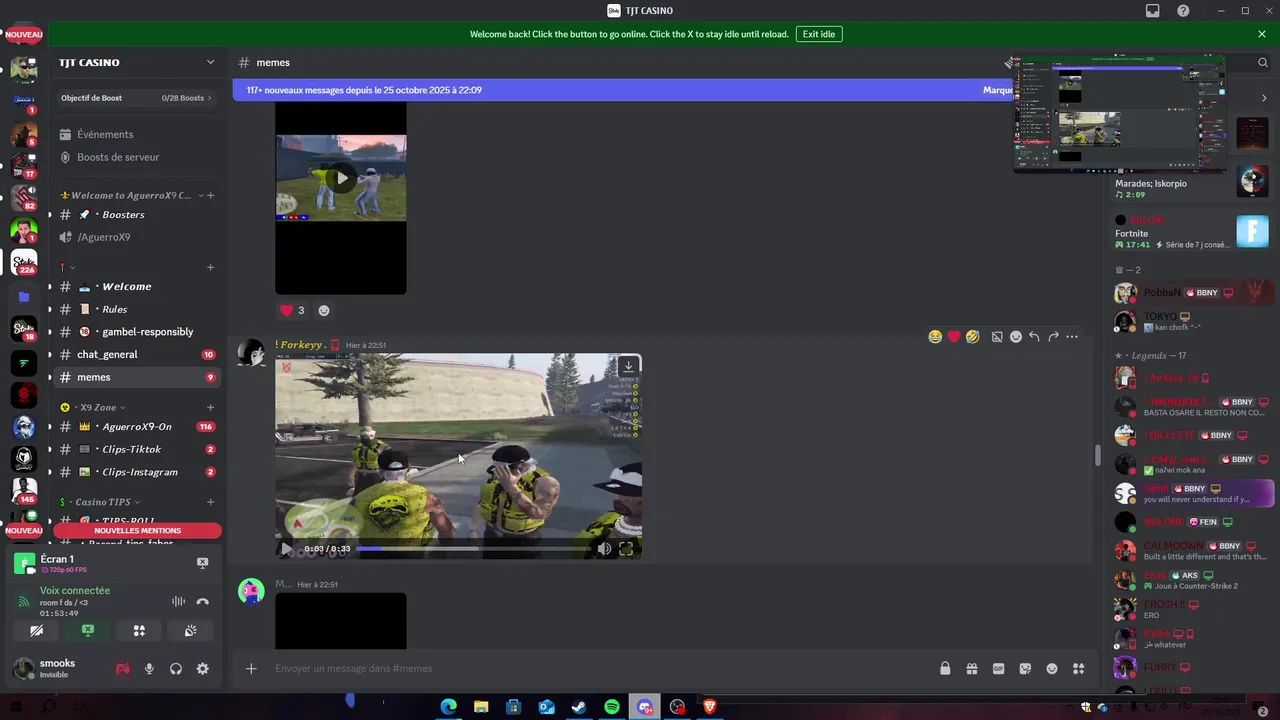Reply to Forkeyy's message
Screen dimensions: 1280x720
point(1034,337)
